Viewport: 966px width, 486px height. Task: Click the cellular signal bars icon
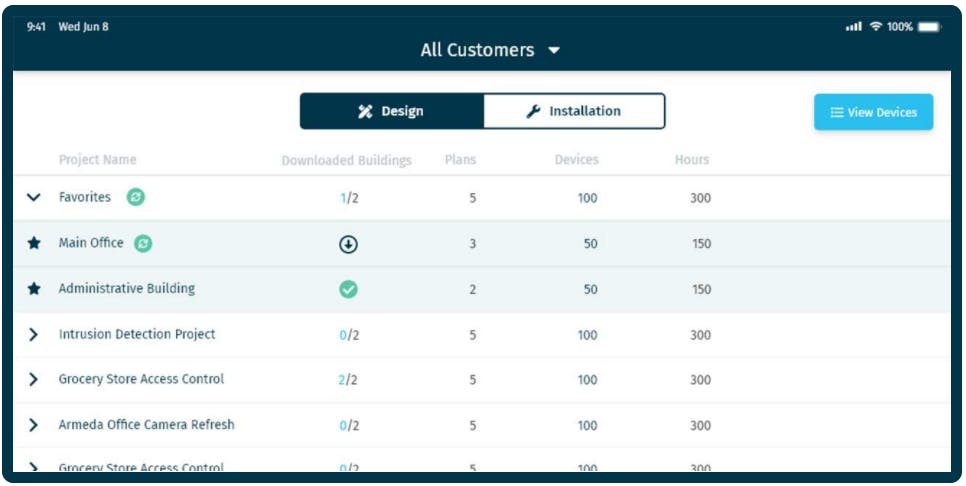point(853,27)
